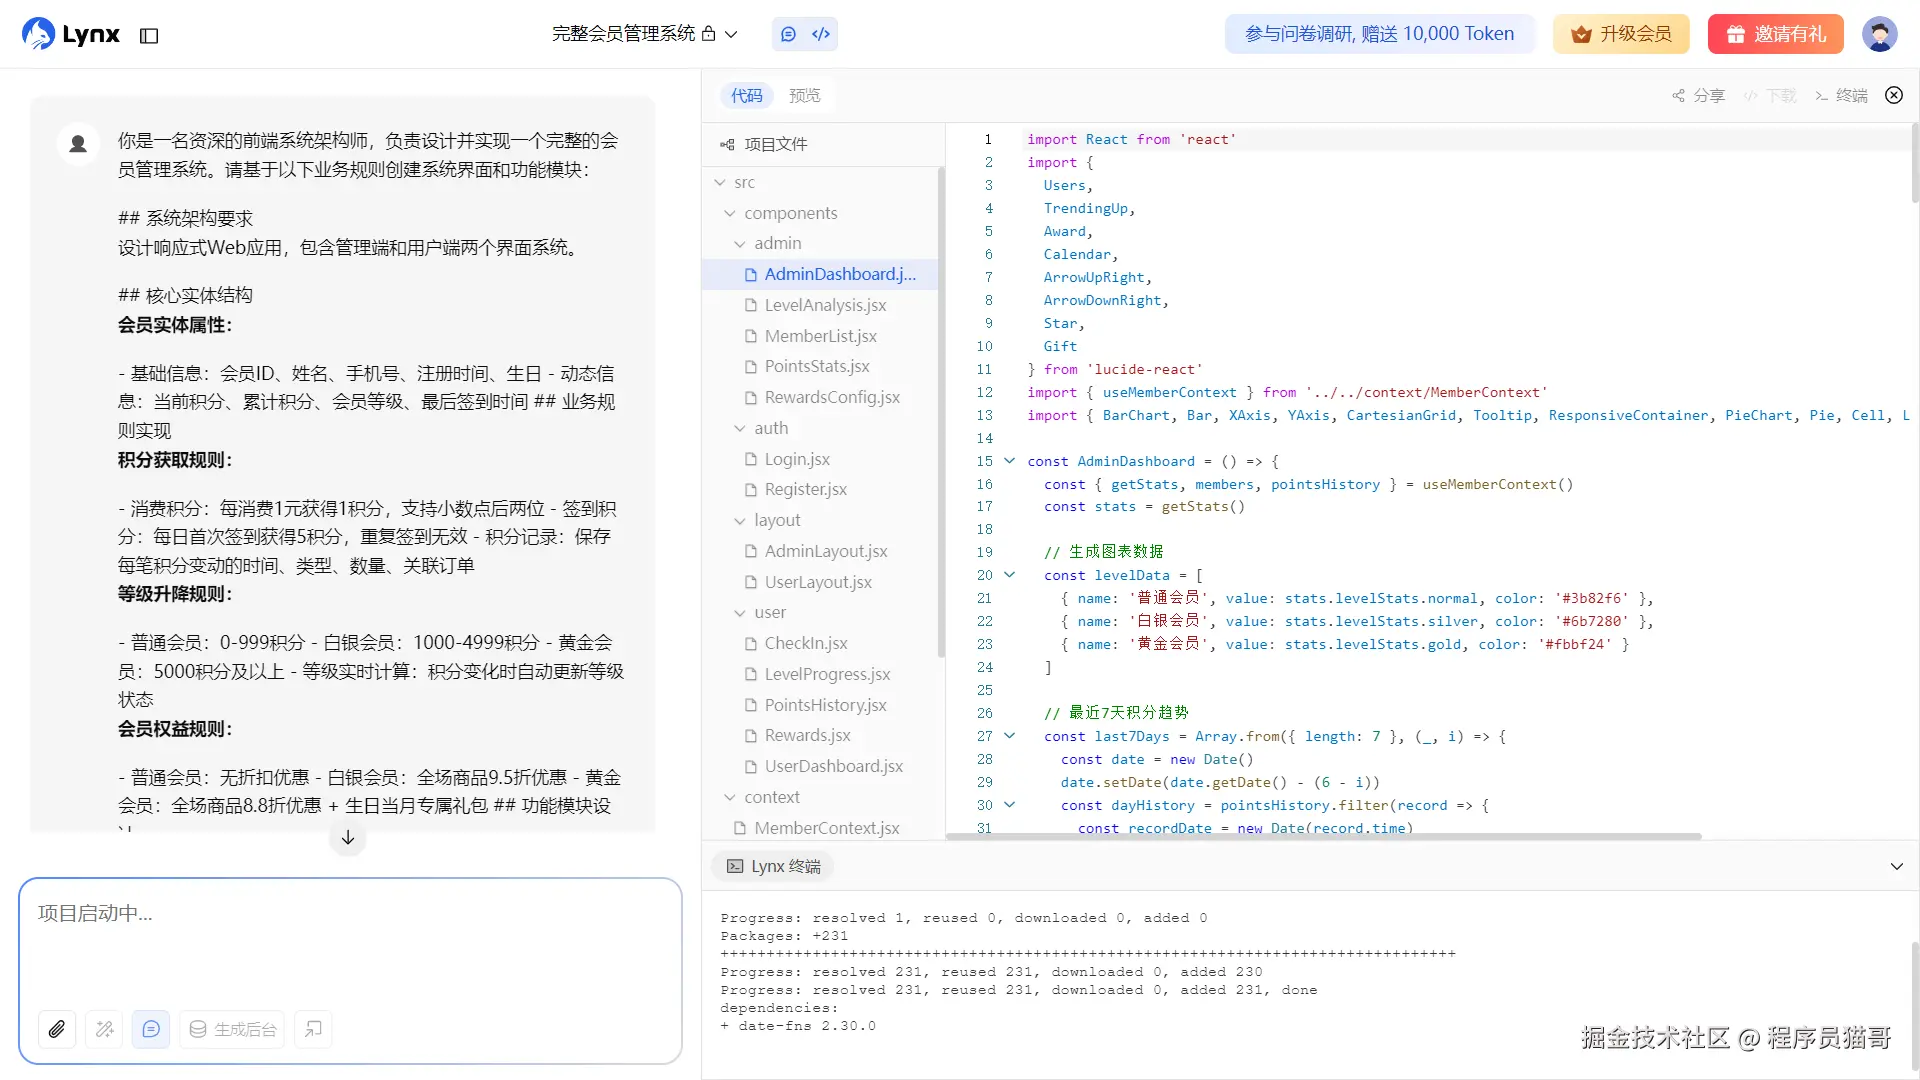The height and width of the screenshot is (1080, 1920).
Task: Switch to code view icon in header
Action: pos(821,34)
